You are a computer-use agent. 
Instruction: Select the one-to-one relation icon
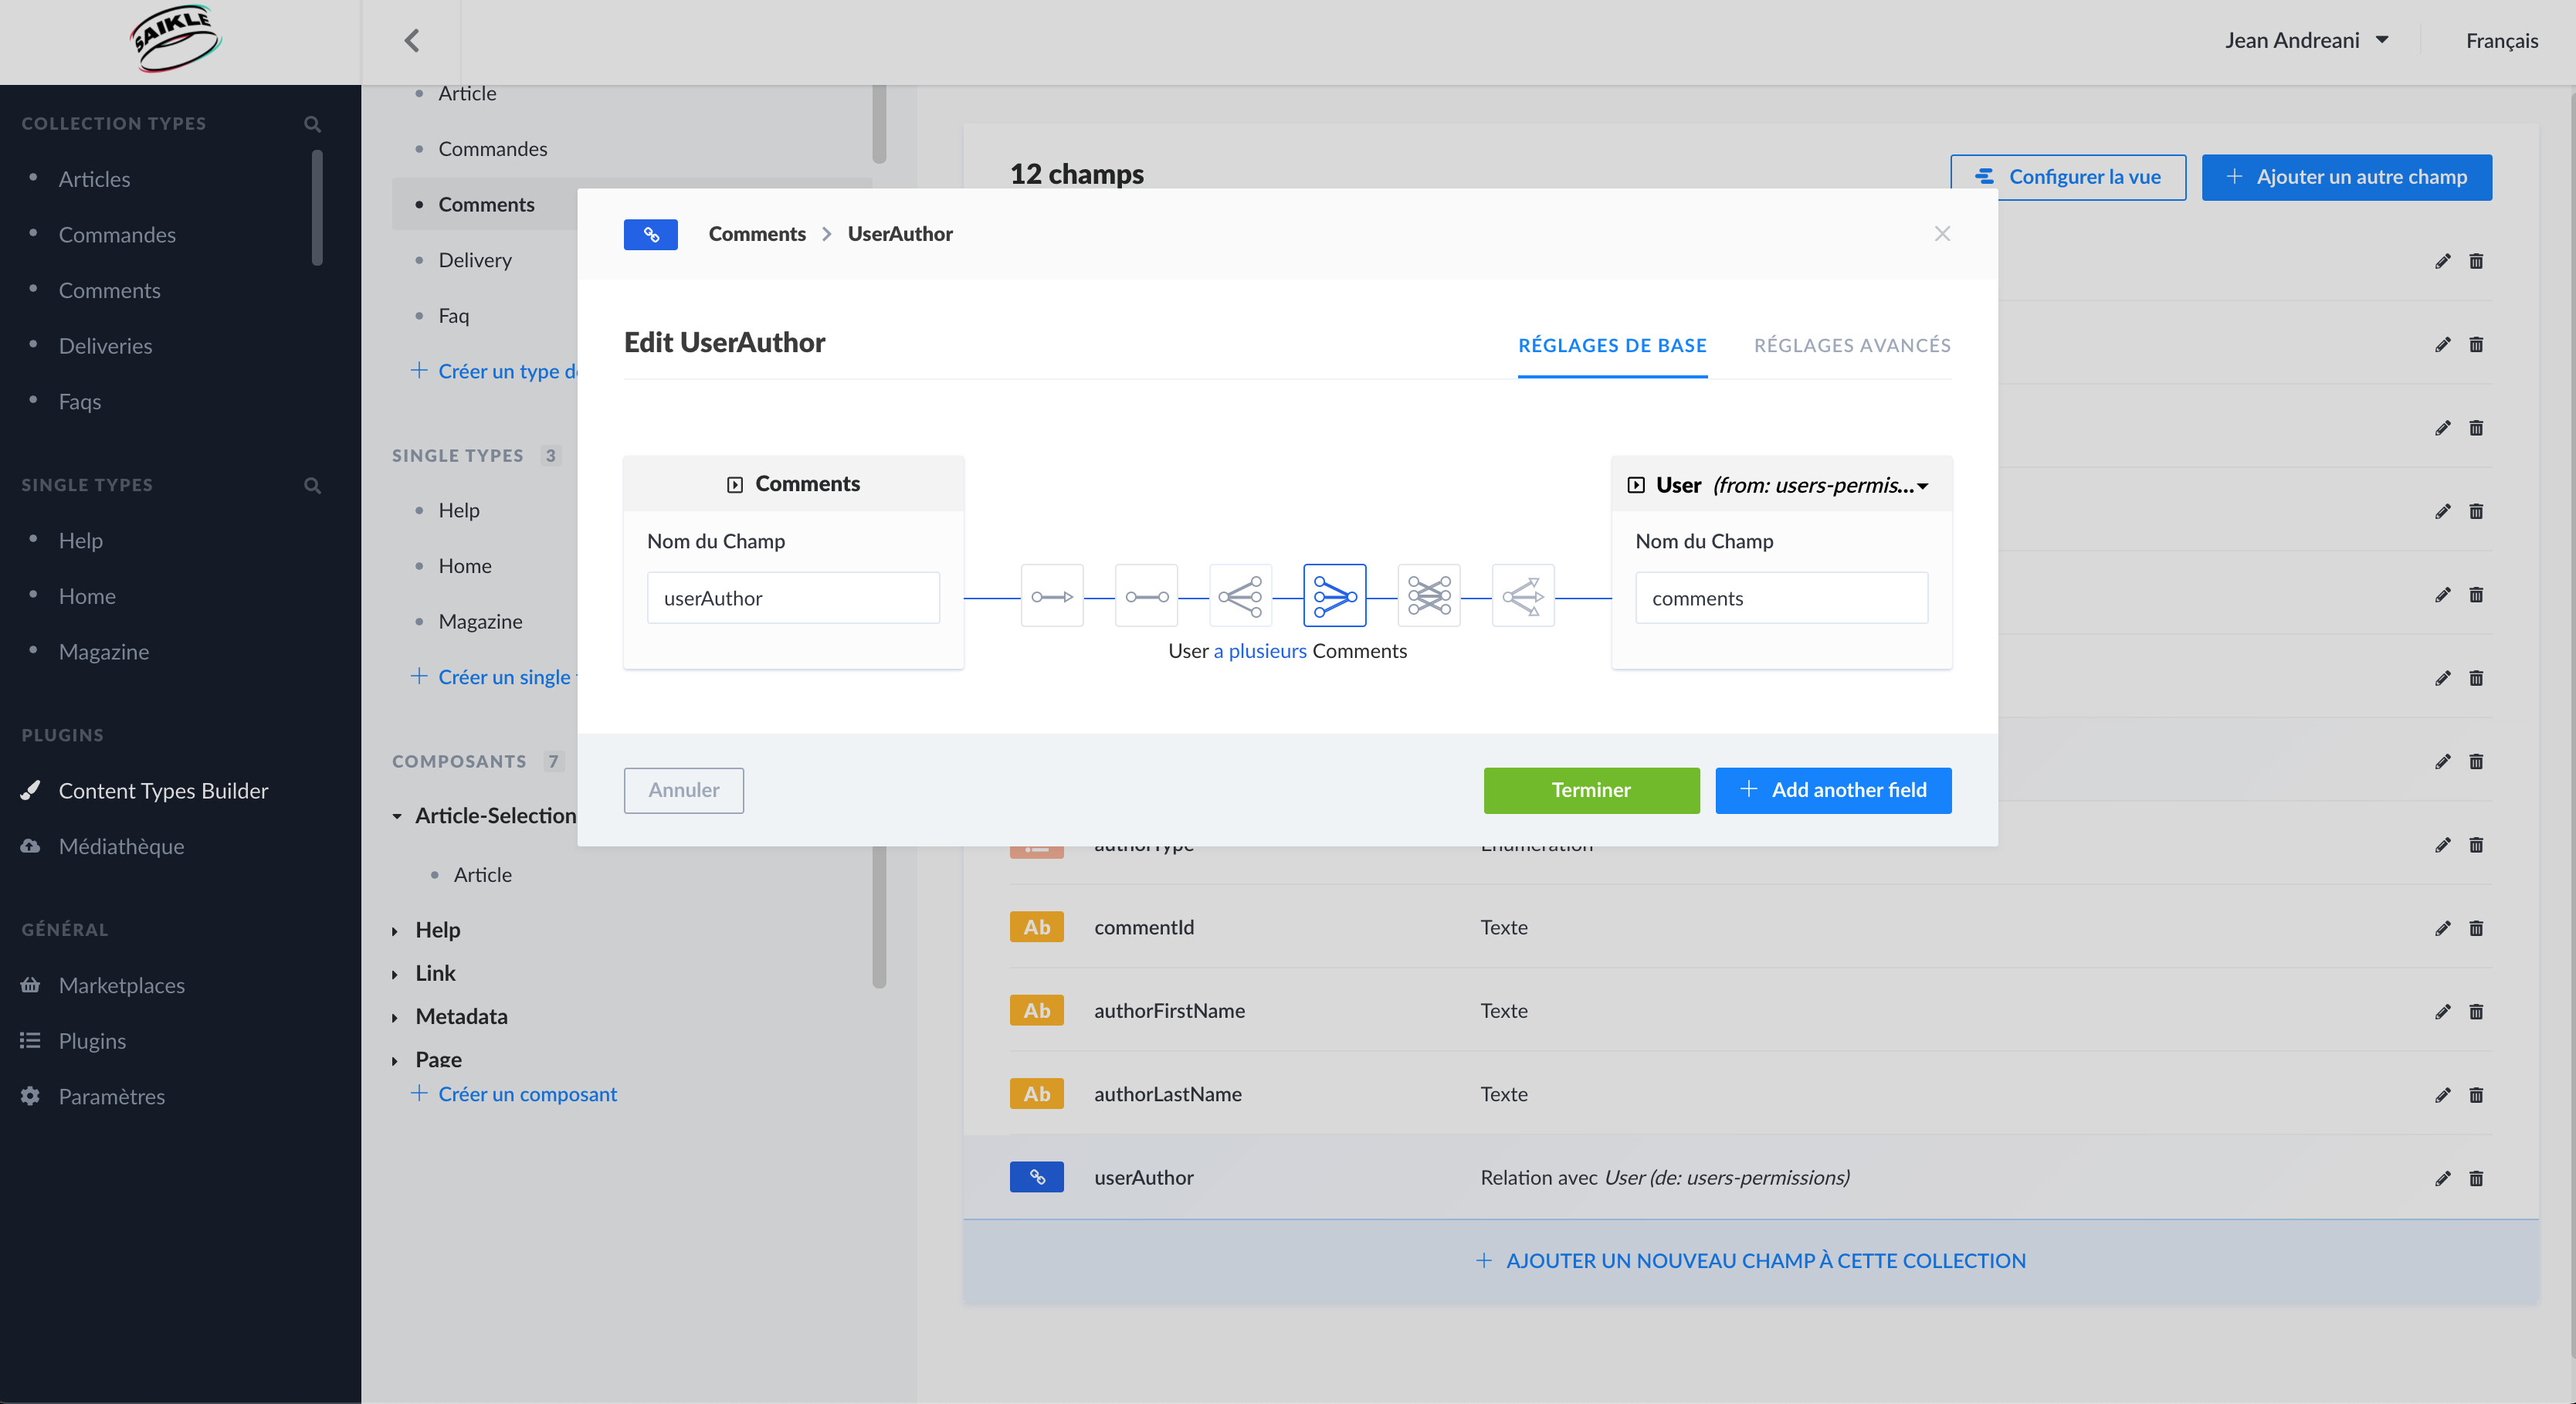pos(1146,597)
